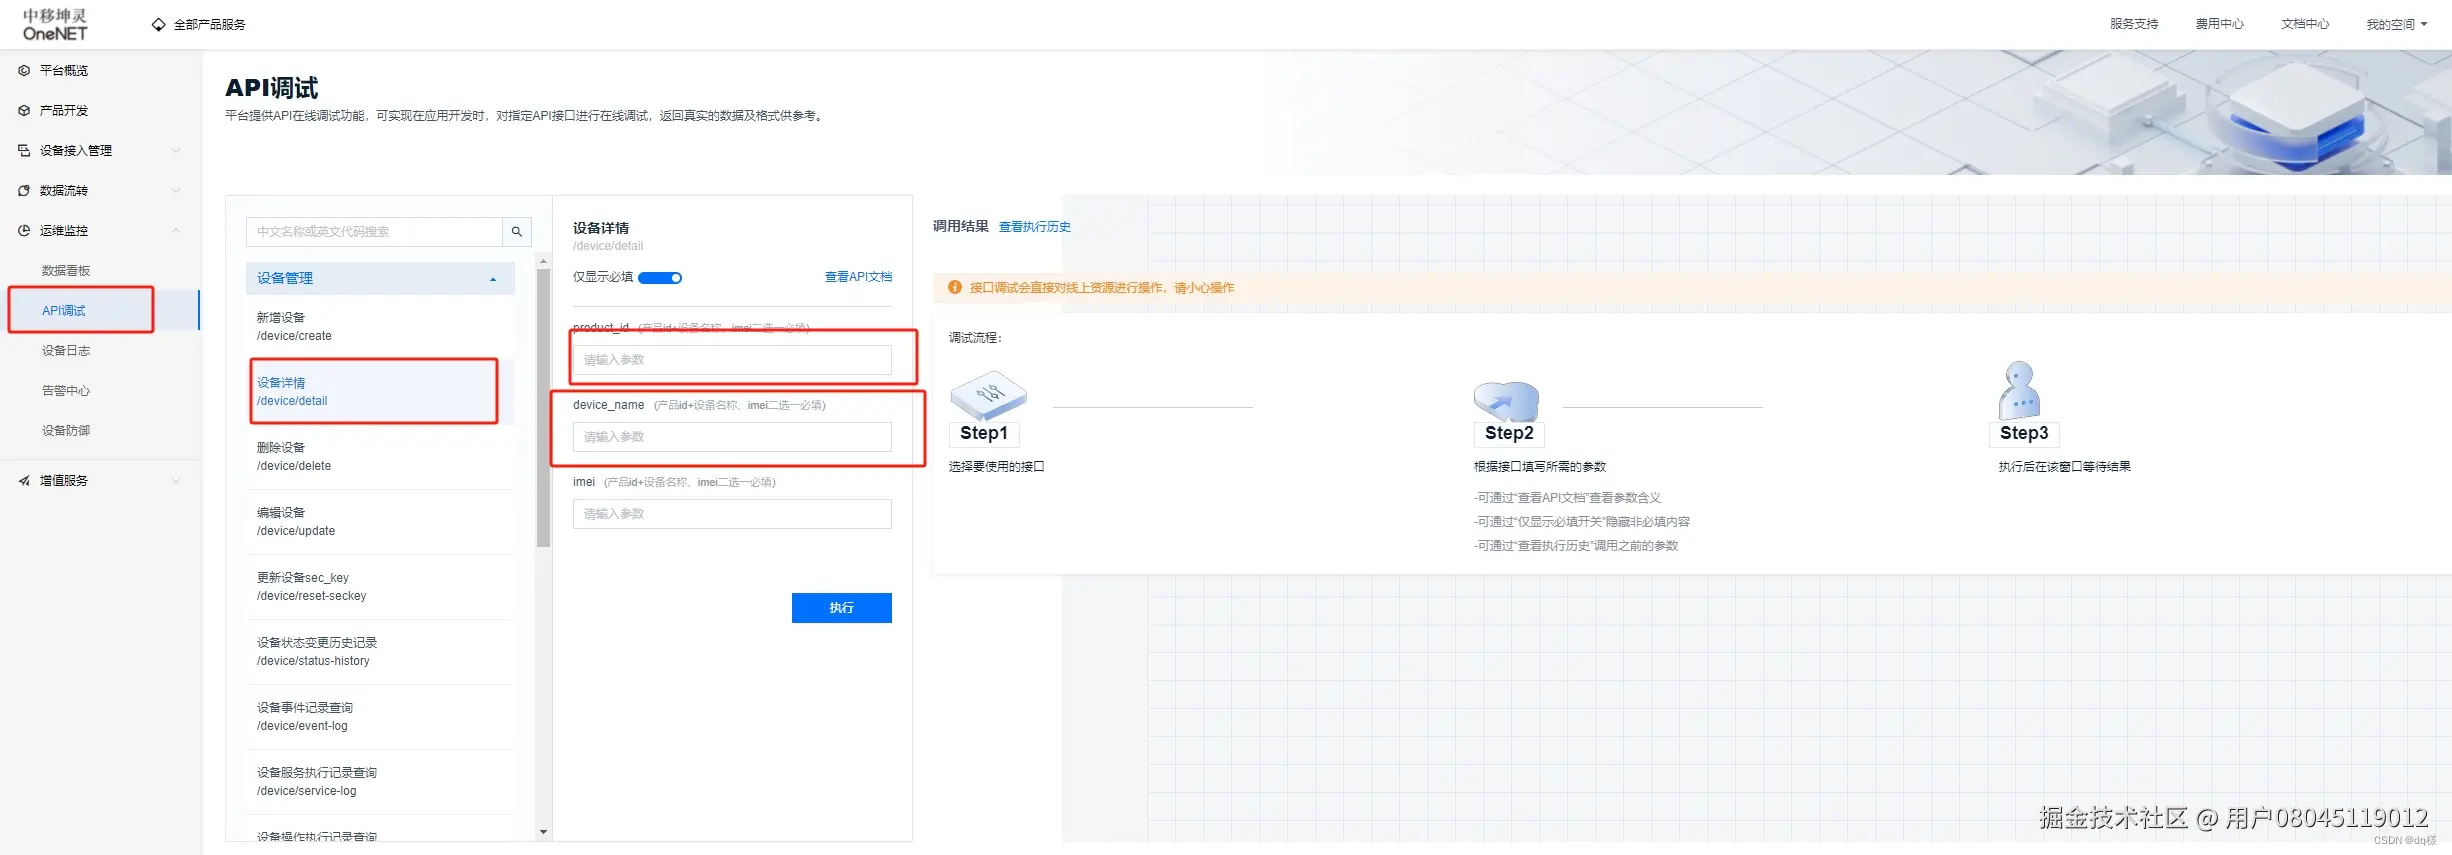Click the orange warning info icon
Viewport: 2452px width, 855px height.
955,288
